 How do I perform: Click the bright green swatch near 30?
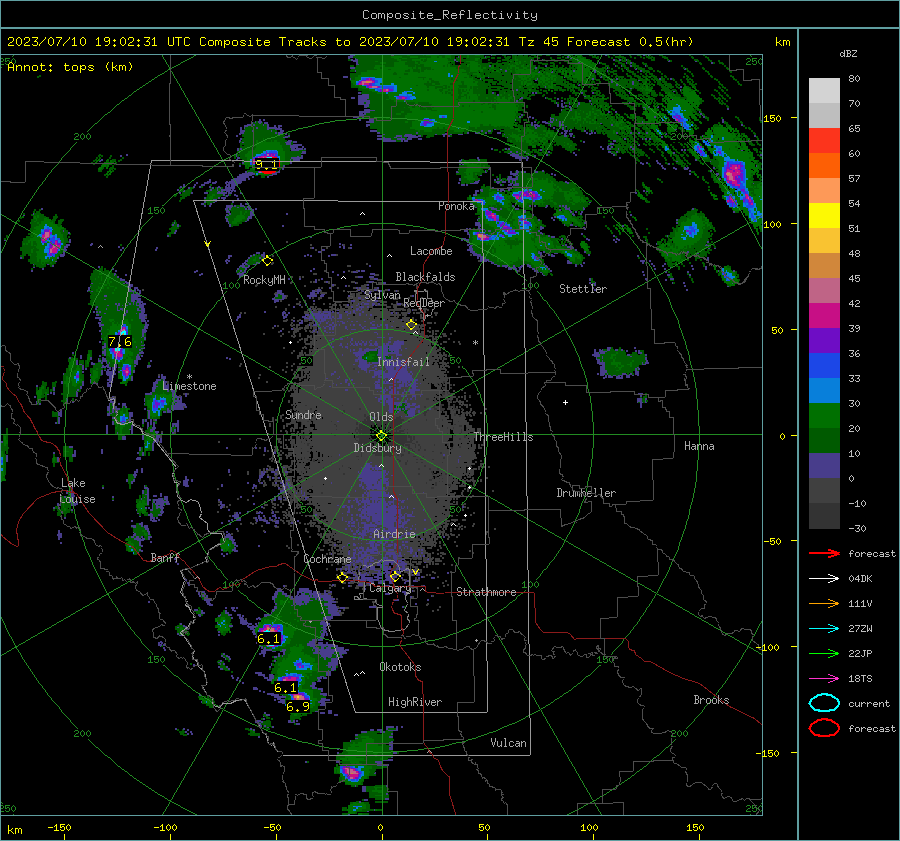(x=824, y=416)
